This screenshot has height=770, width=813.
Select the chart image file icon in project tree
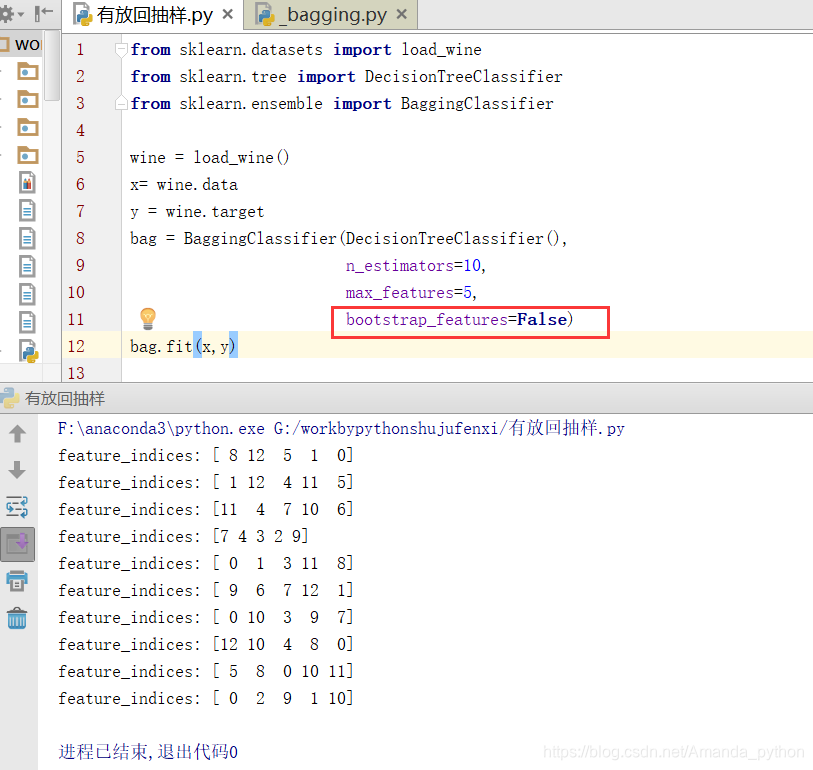[27, 183]
